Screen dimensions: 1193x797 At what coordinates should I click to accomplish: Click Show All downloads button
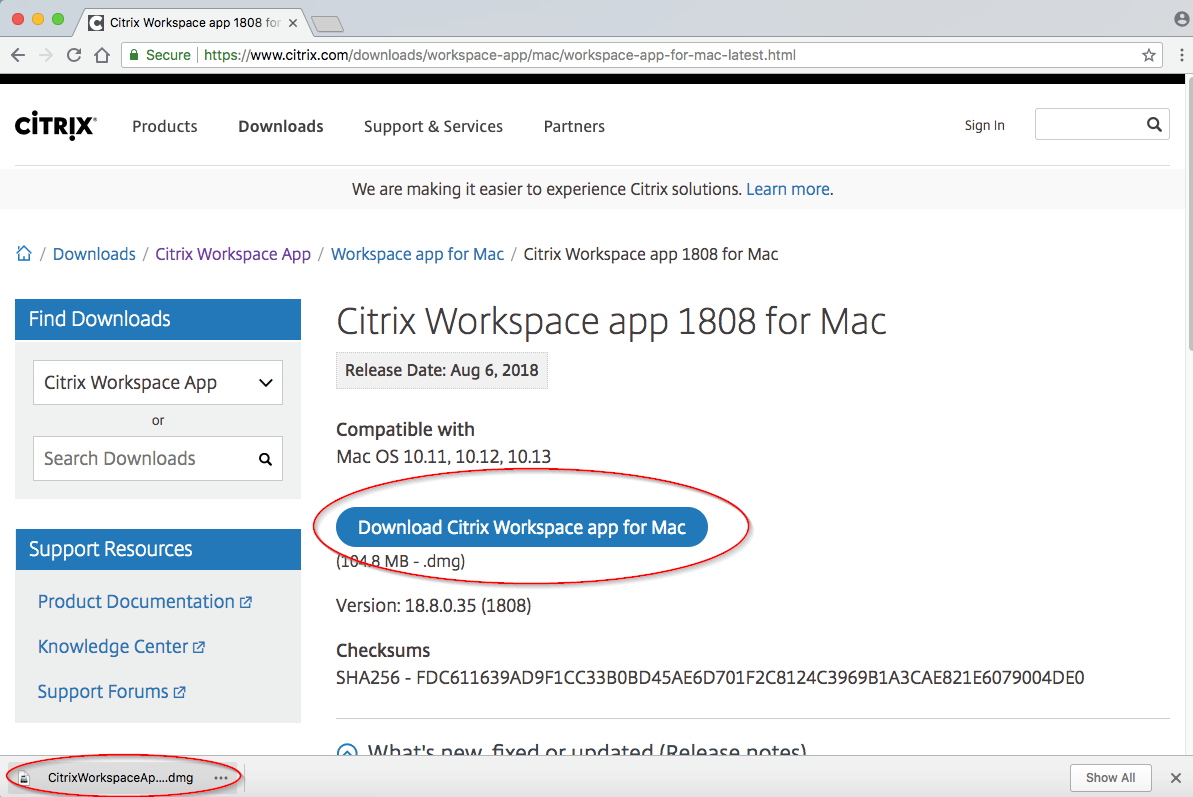(1110, 777)
